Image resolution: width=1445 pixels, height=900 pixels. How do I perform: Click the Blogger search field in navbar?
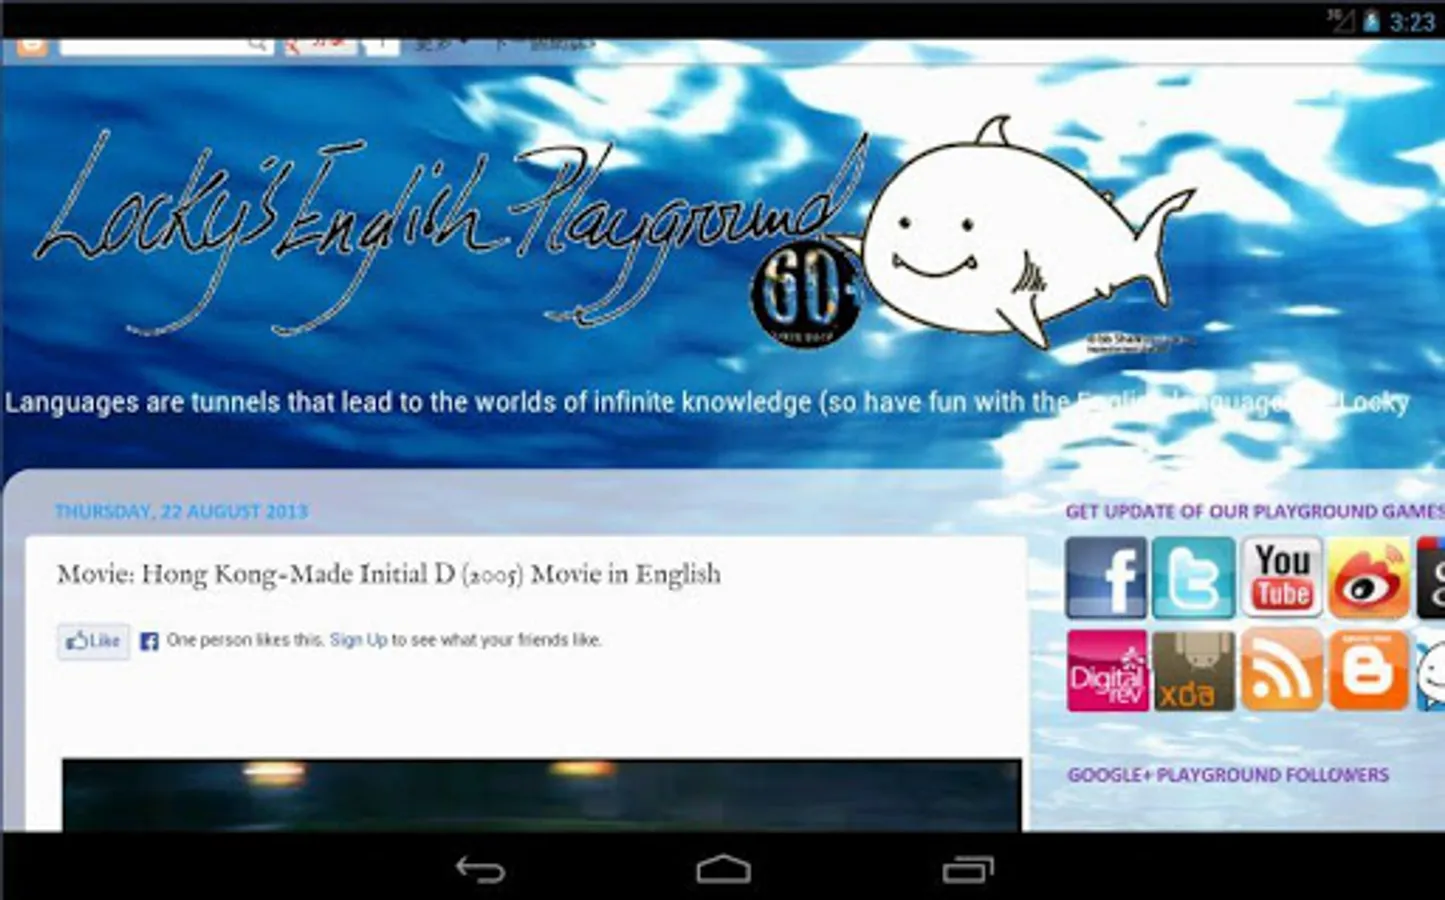166,45
